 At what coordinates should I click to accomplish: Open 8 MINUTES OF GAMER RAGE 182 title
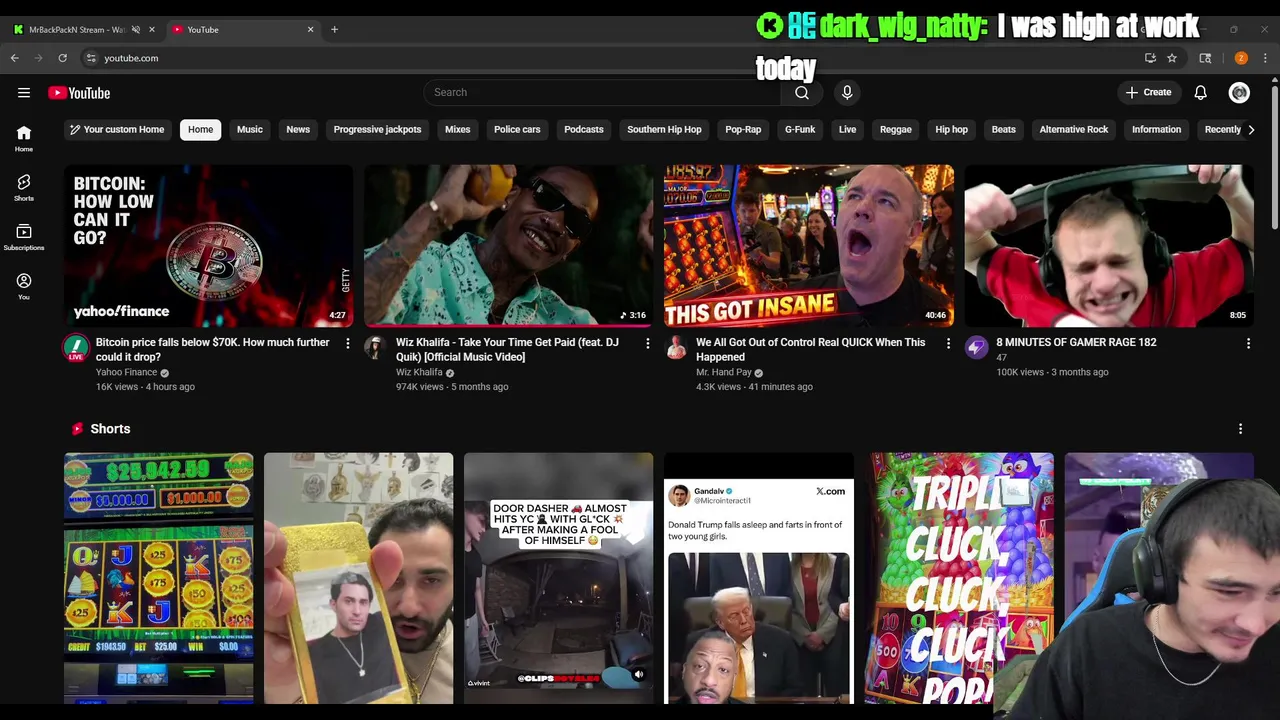[1076, 342]
